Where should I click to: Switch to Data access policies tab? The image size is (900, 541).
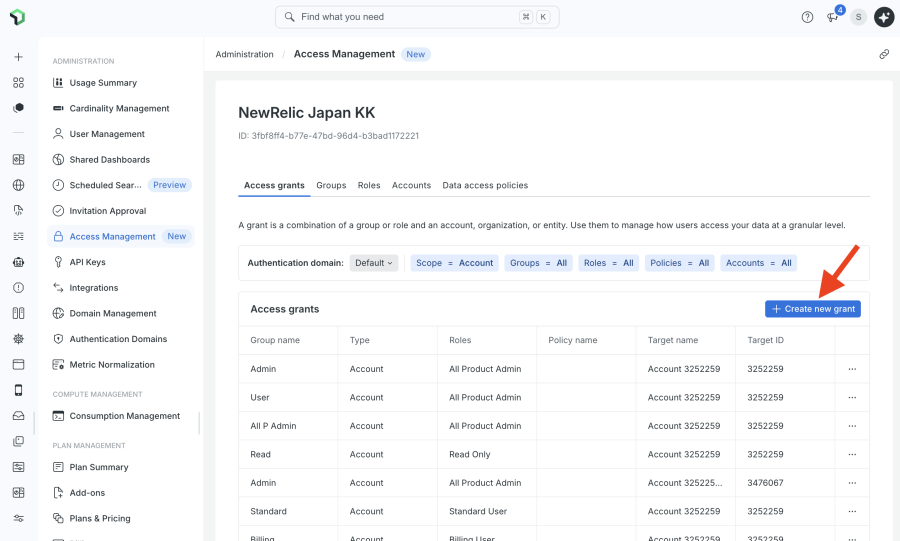click(x=485, y=185)
